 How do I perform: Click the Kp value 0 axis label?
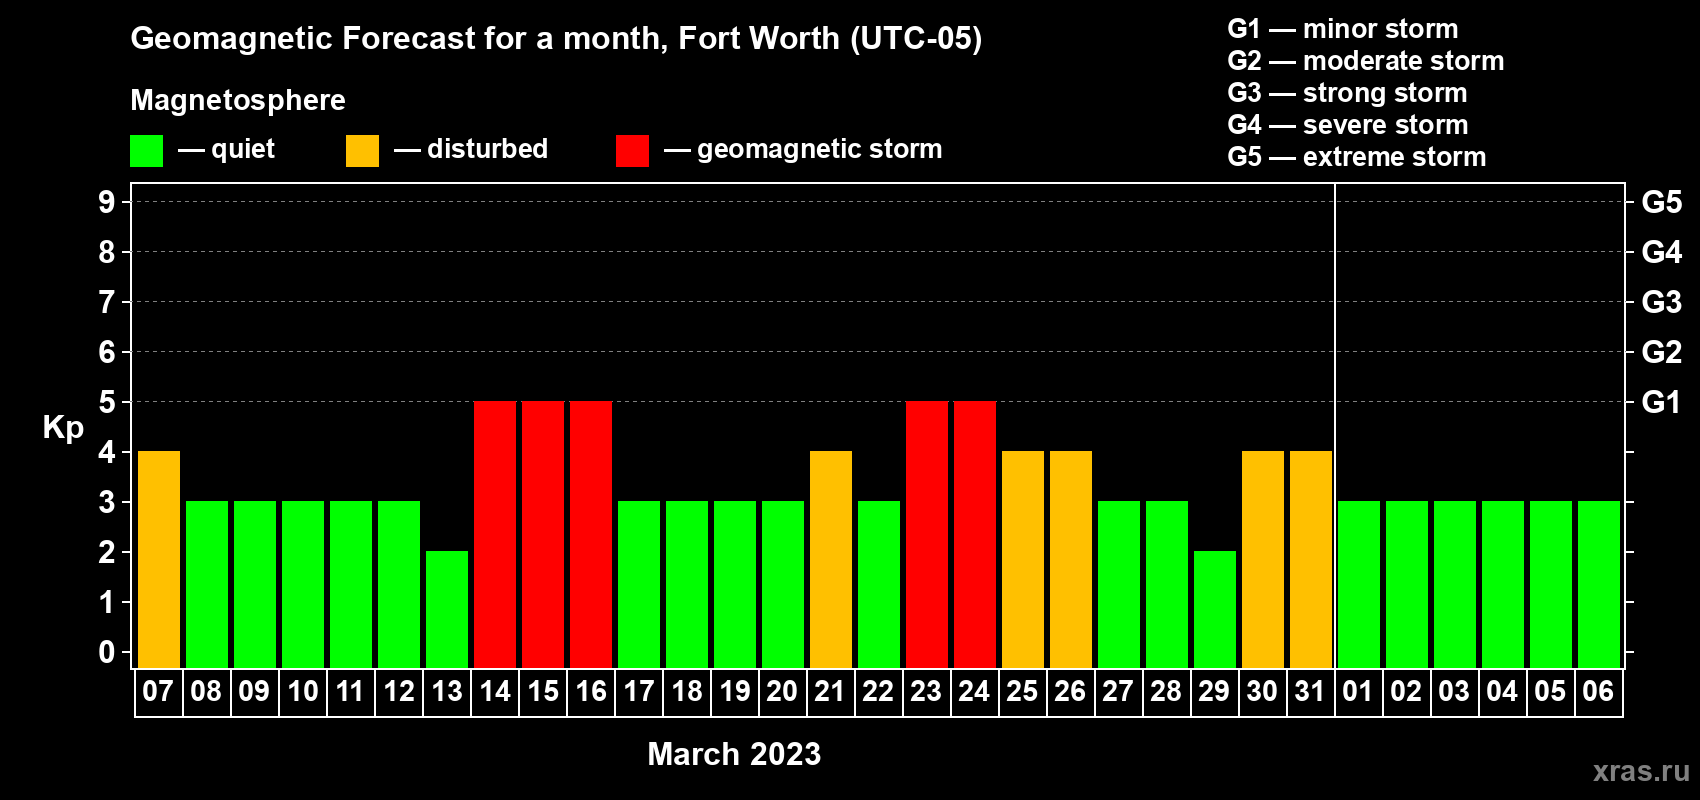[107, 652]
